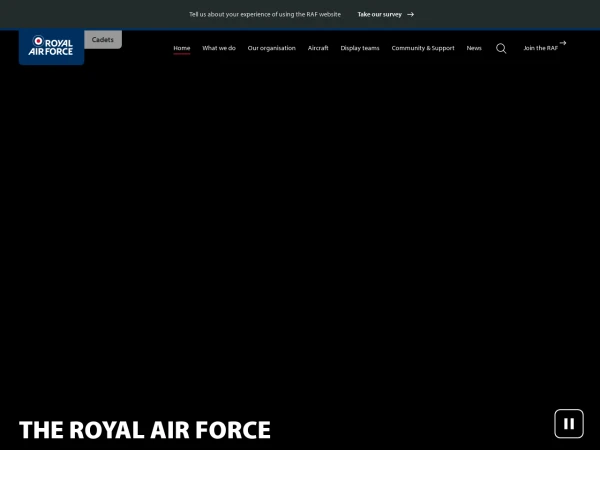Follow the Take our survey link
The height and width of the screenshot is (480, 600).
[x=379, y=14]
